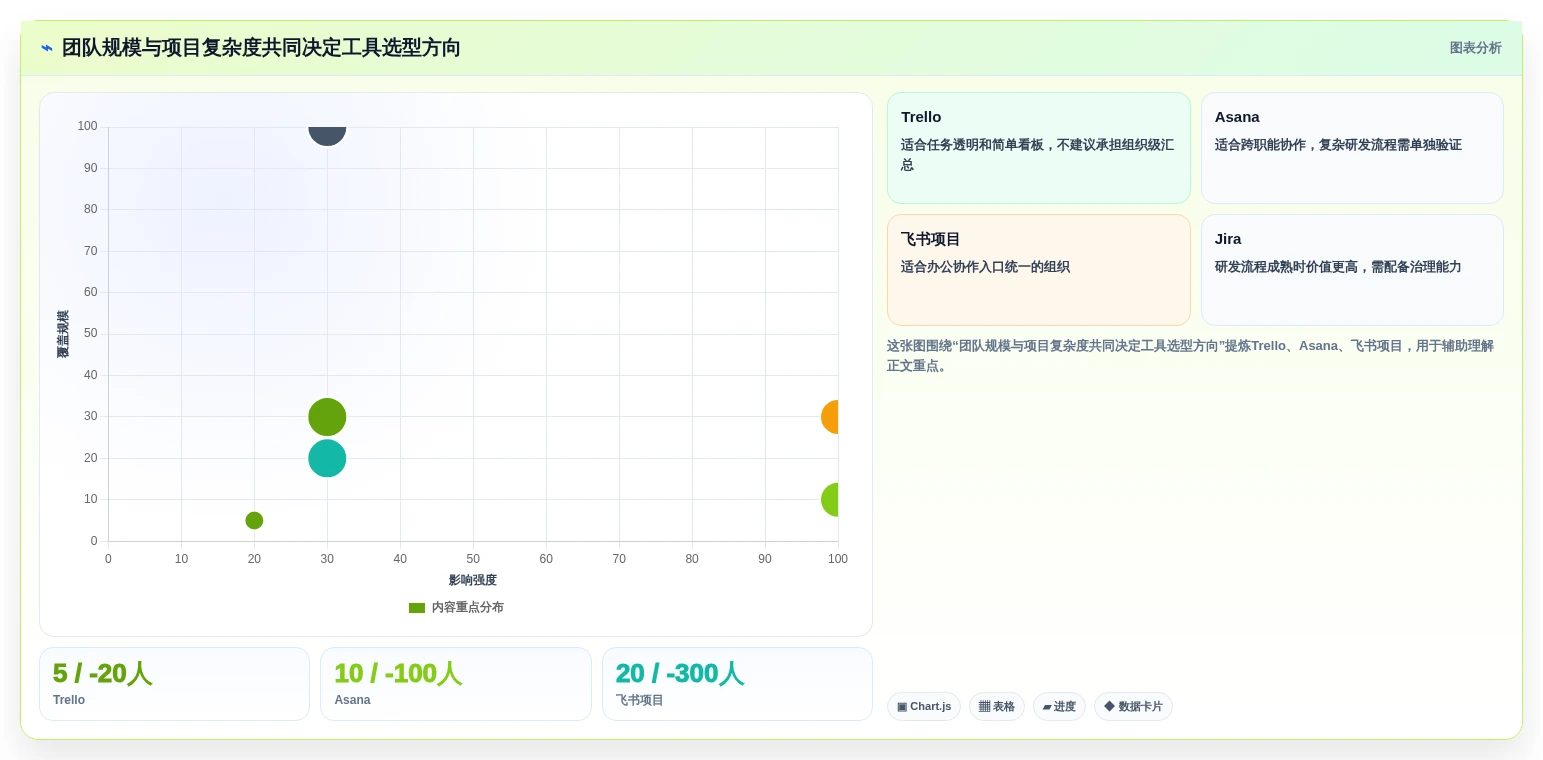Open the 飞书项目 description card
Viewport: 1543px width, 760px height.
[x=1038, y=270]
